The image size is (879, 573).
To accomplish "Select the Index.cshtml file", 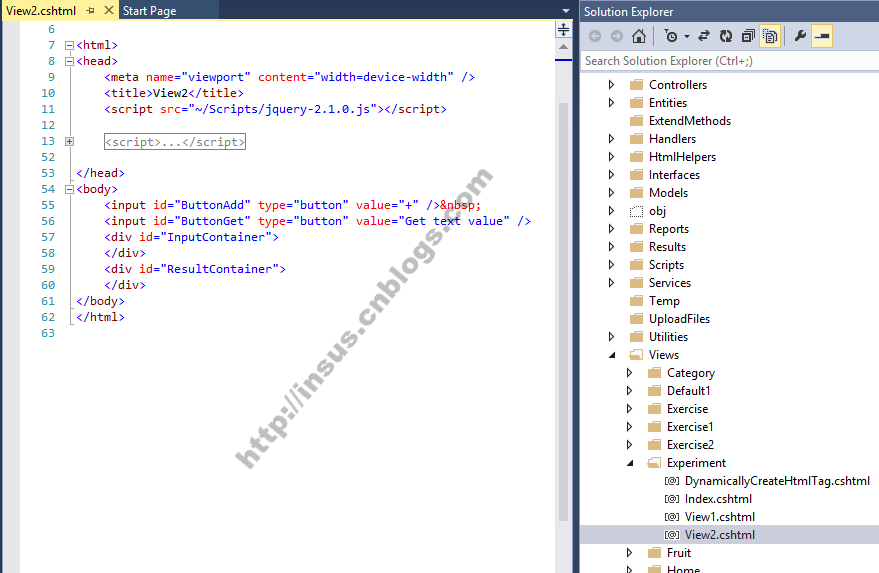I will (x=717, y=499).
